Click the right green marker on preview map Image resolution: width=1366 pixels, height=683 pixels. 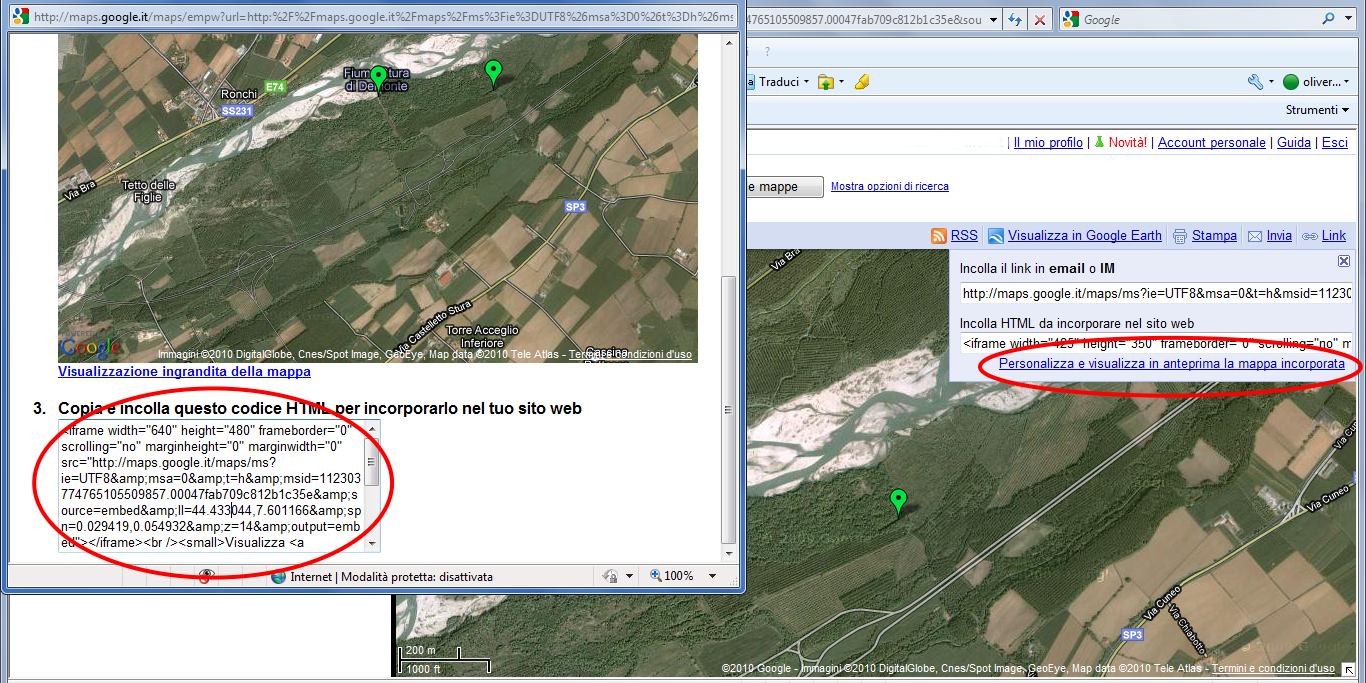pos(492,73)
